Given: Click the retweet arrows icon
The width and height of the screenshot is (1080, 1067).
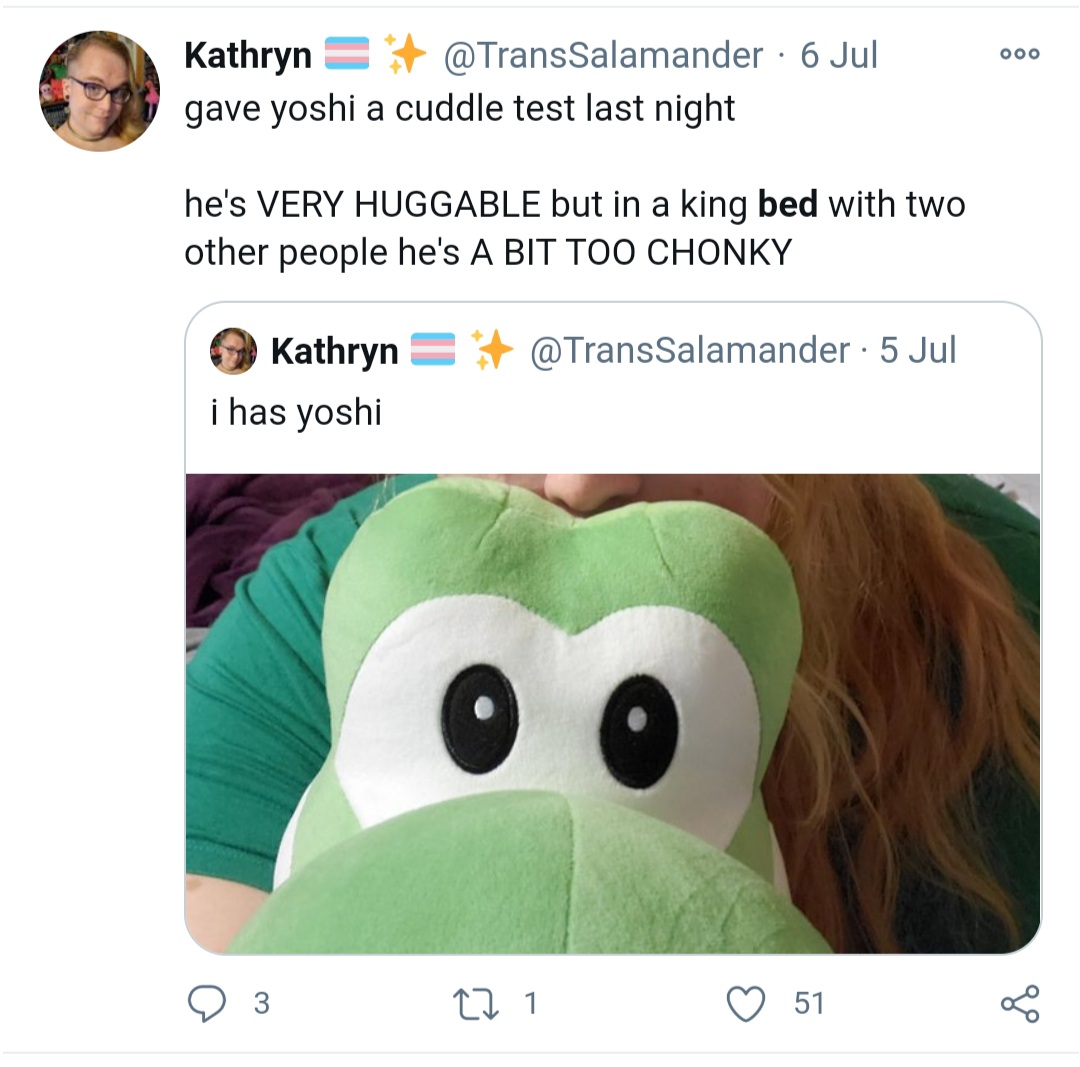Looking at the screenshot, I should tap(475, 1004).
